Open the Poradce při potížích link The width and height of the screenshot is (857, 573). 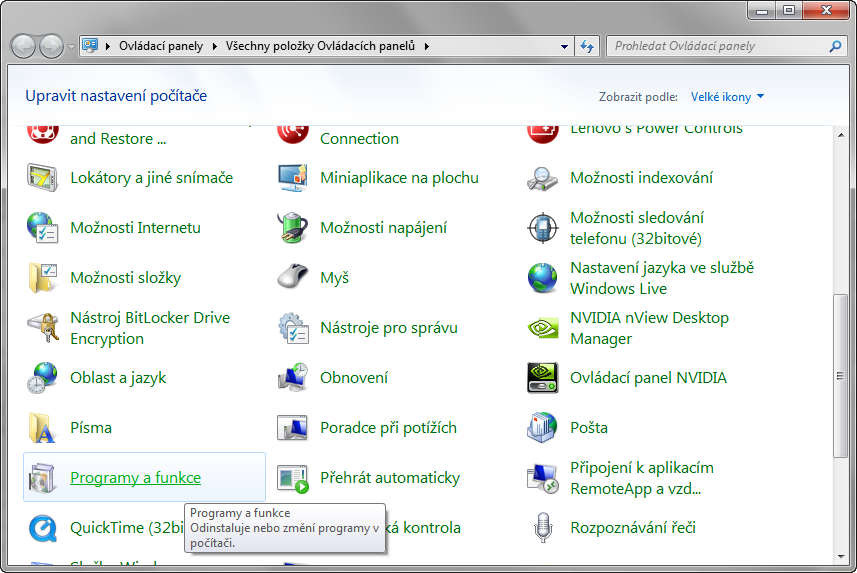(x=389, y=428)
